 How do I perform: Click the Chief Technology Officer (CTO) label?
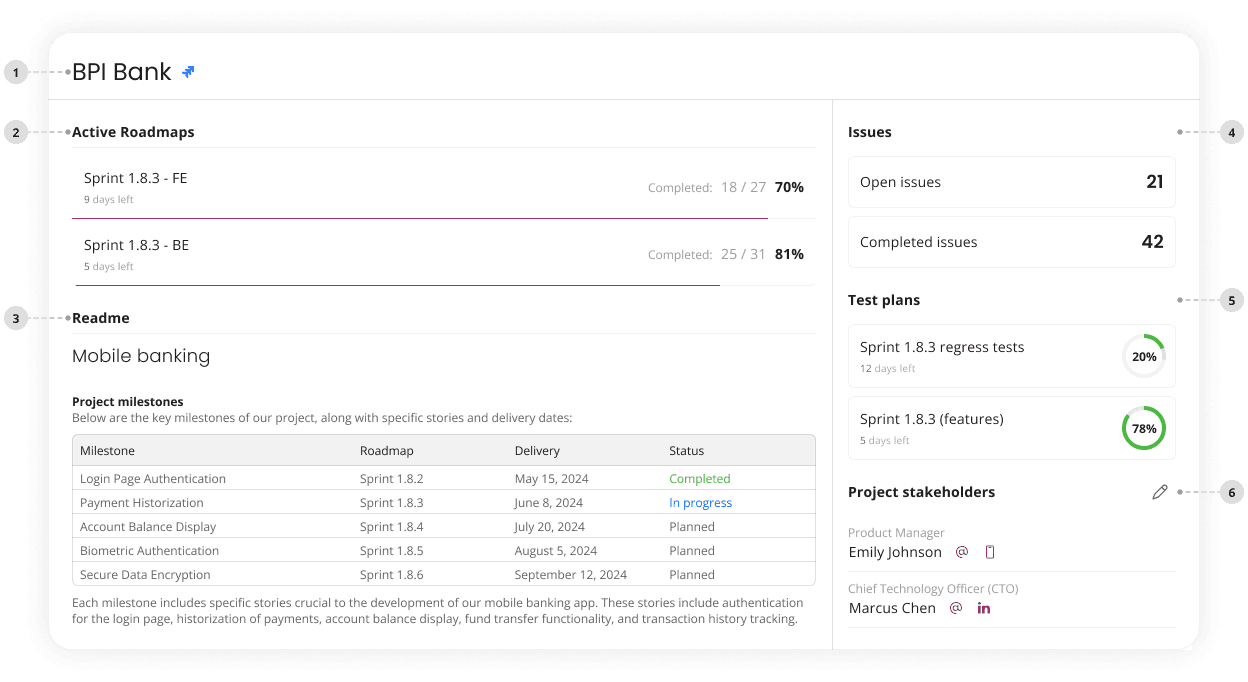click(x=933, y=589)
